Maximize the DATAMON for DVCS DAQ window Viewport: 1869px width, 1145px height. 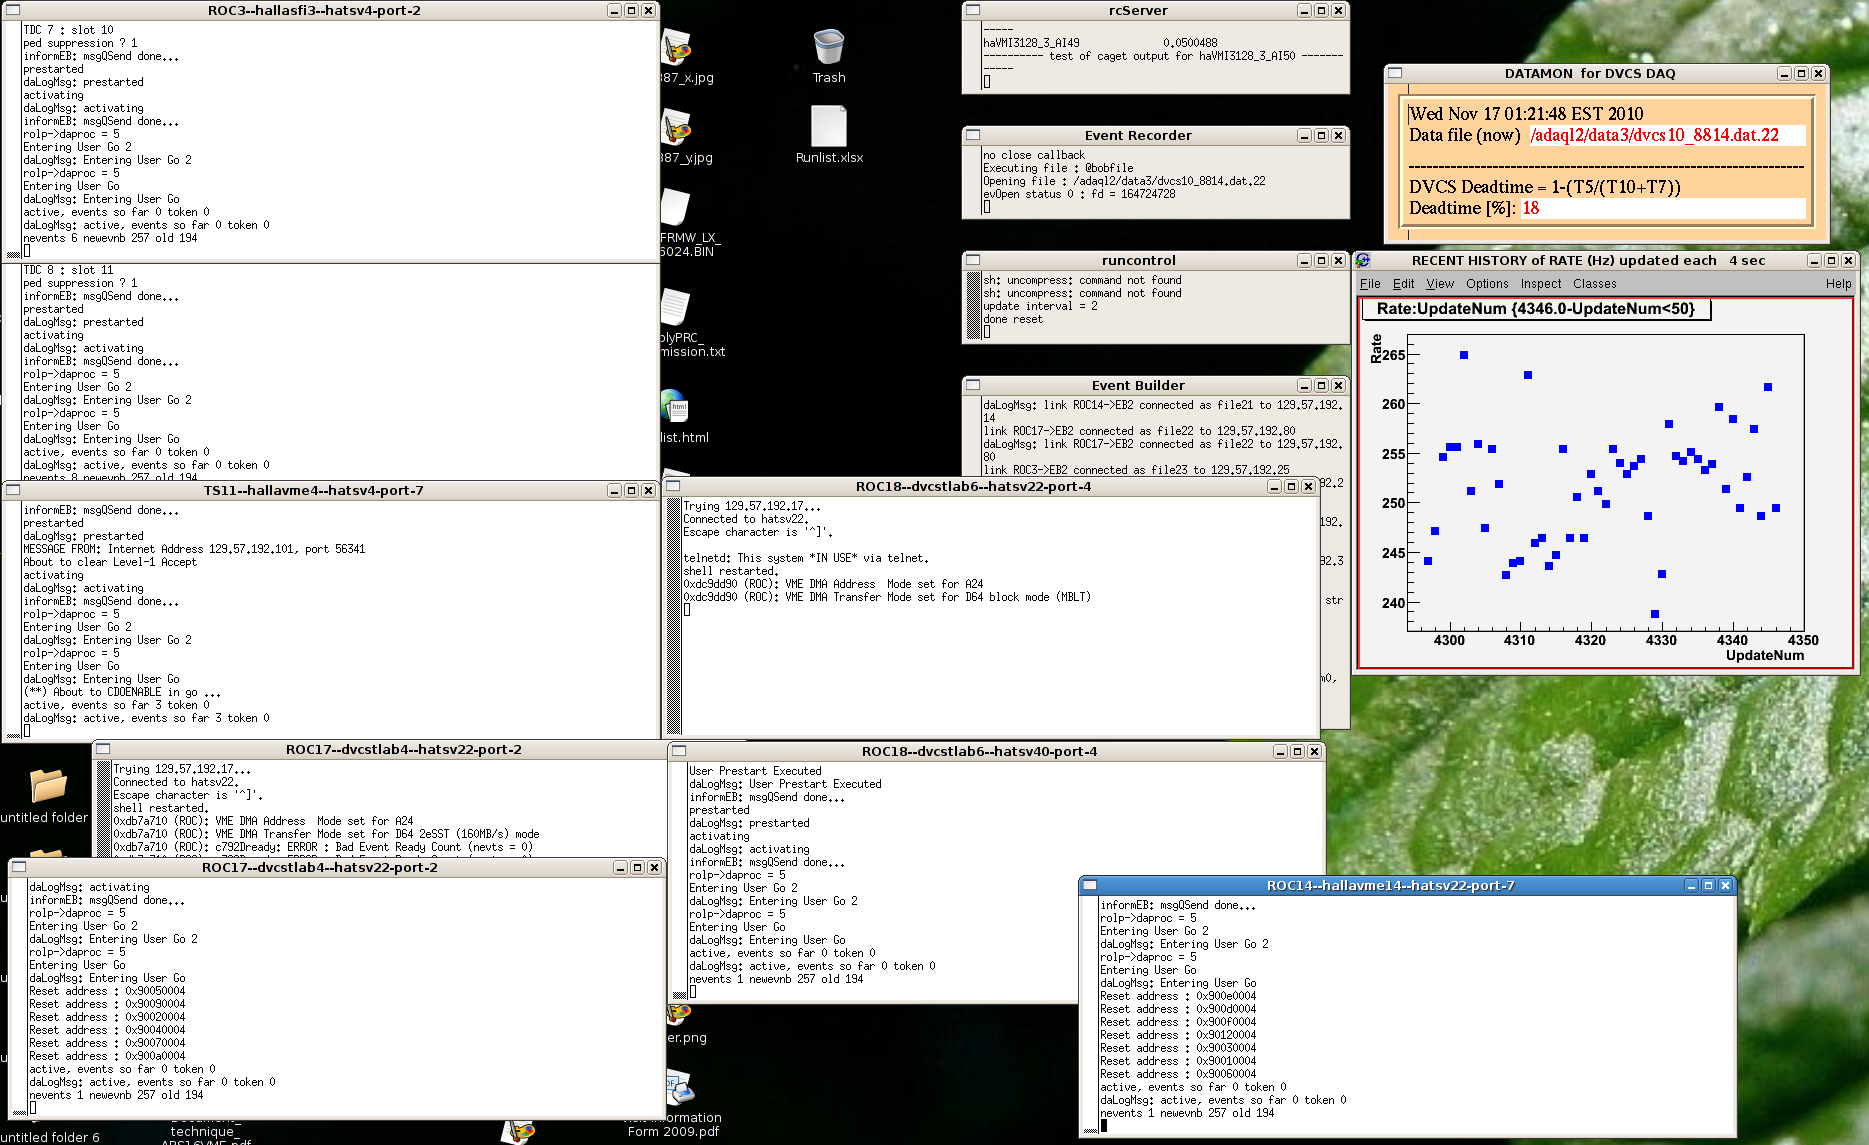coord(1801,73)
